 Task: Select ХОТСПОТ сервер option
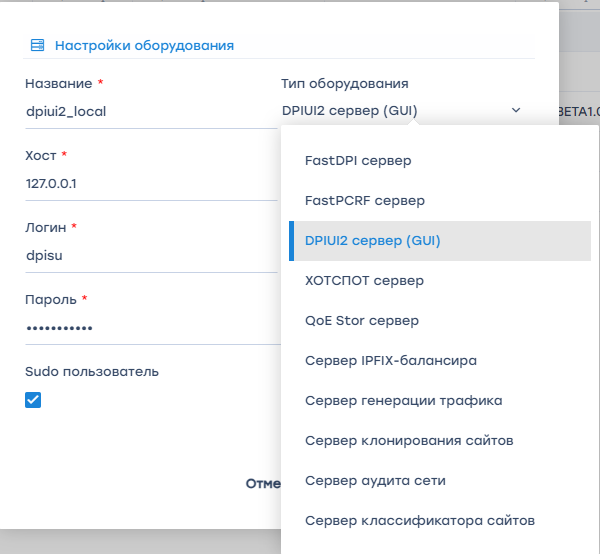pyautogui.click(x=364, y=280)
